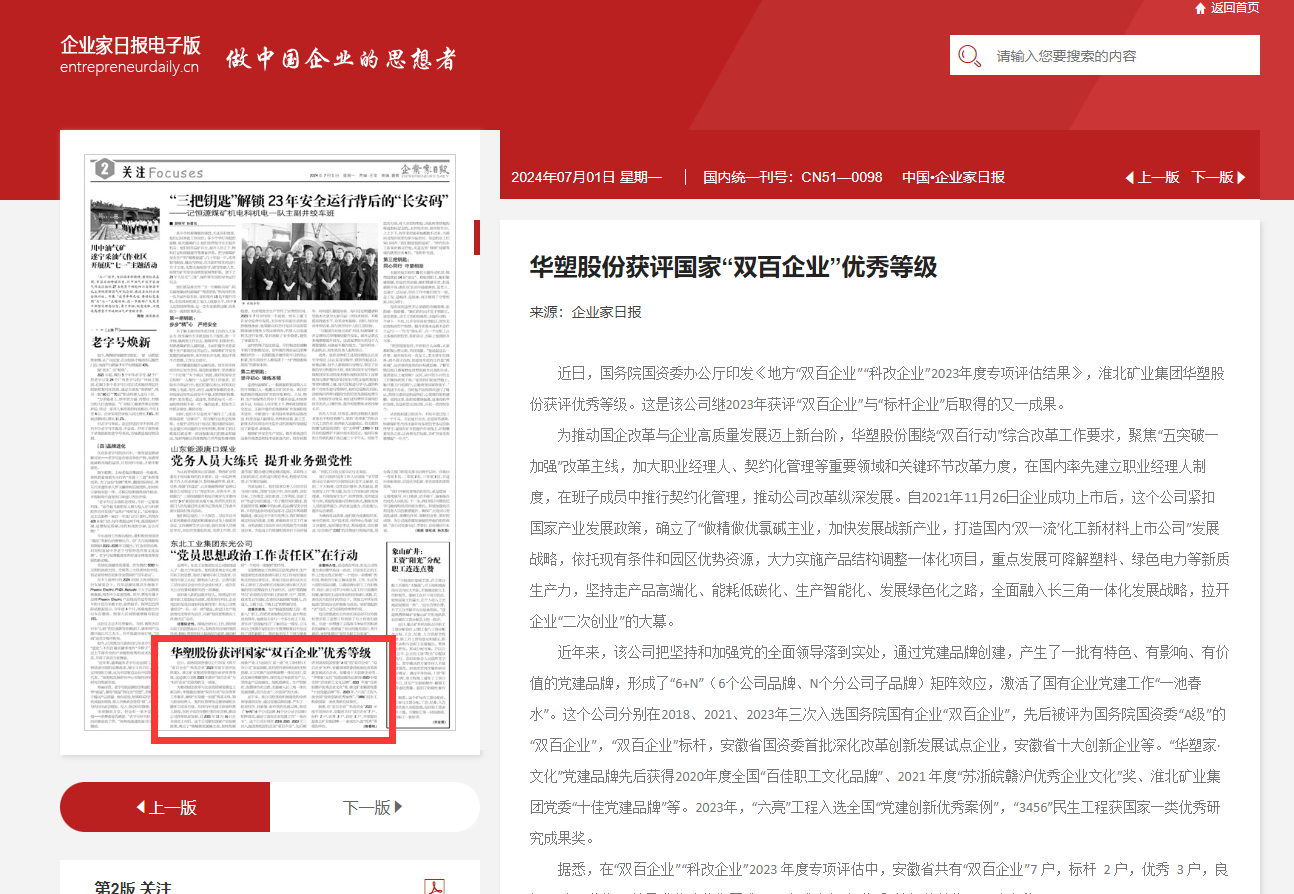Click the magnifying glass search icon
The height and width of the screenshot is (894, 1294).
tap(969, 56)
